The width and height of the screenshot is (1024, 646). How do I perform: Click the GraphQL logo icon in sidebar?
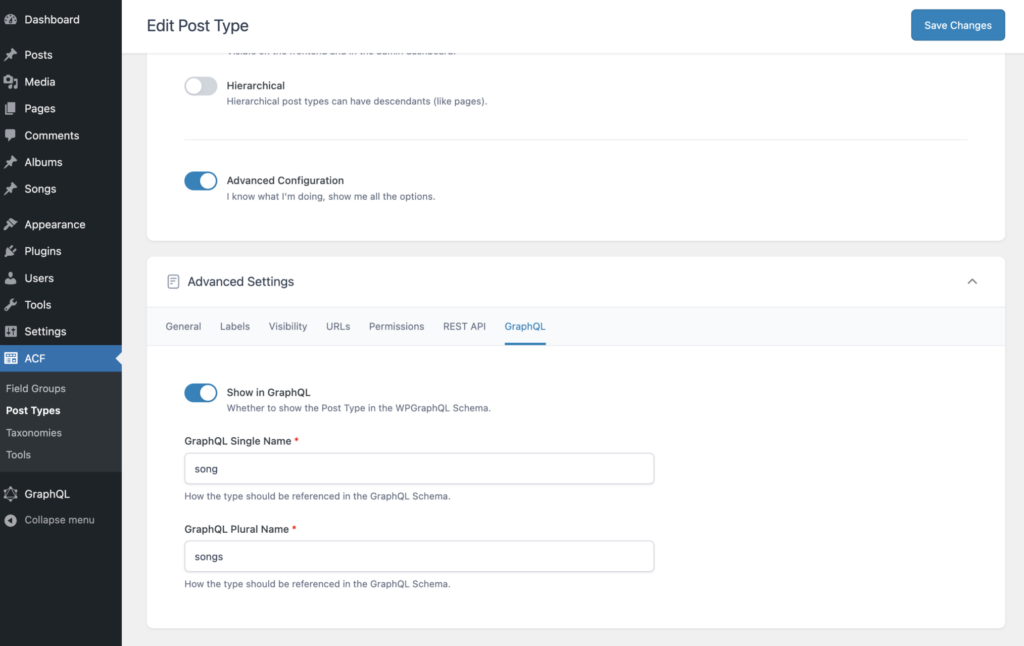11,494
